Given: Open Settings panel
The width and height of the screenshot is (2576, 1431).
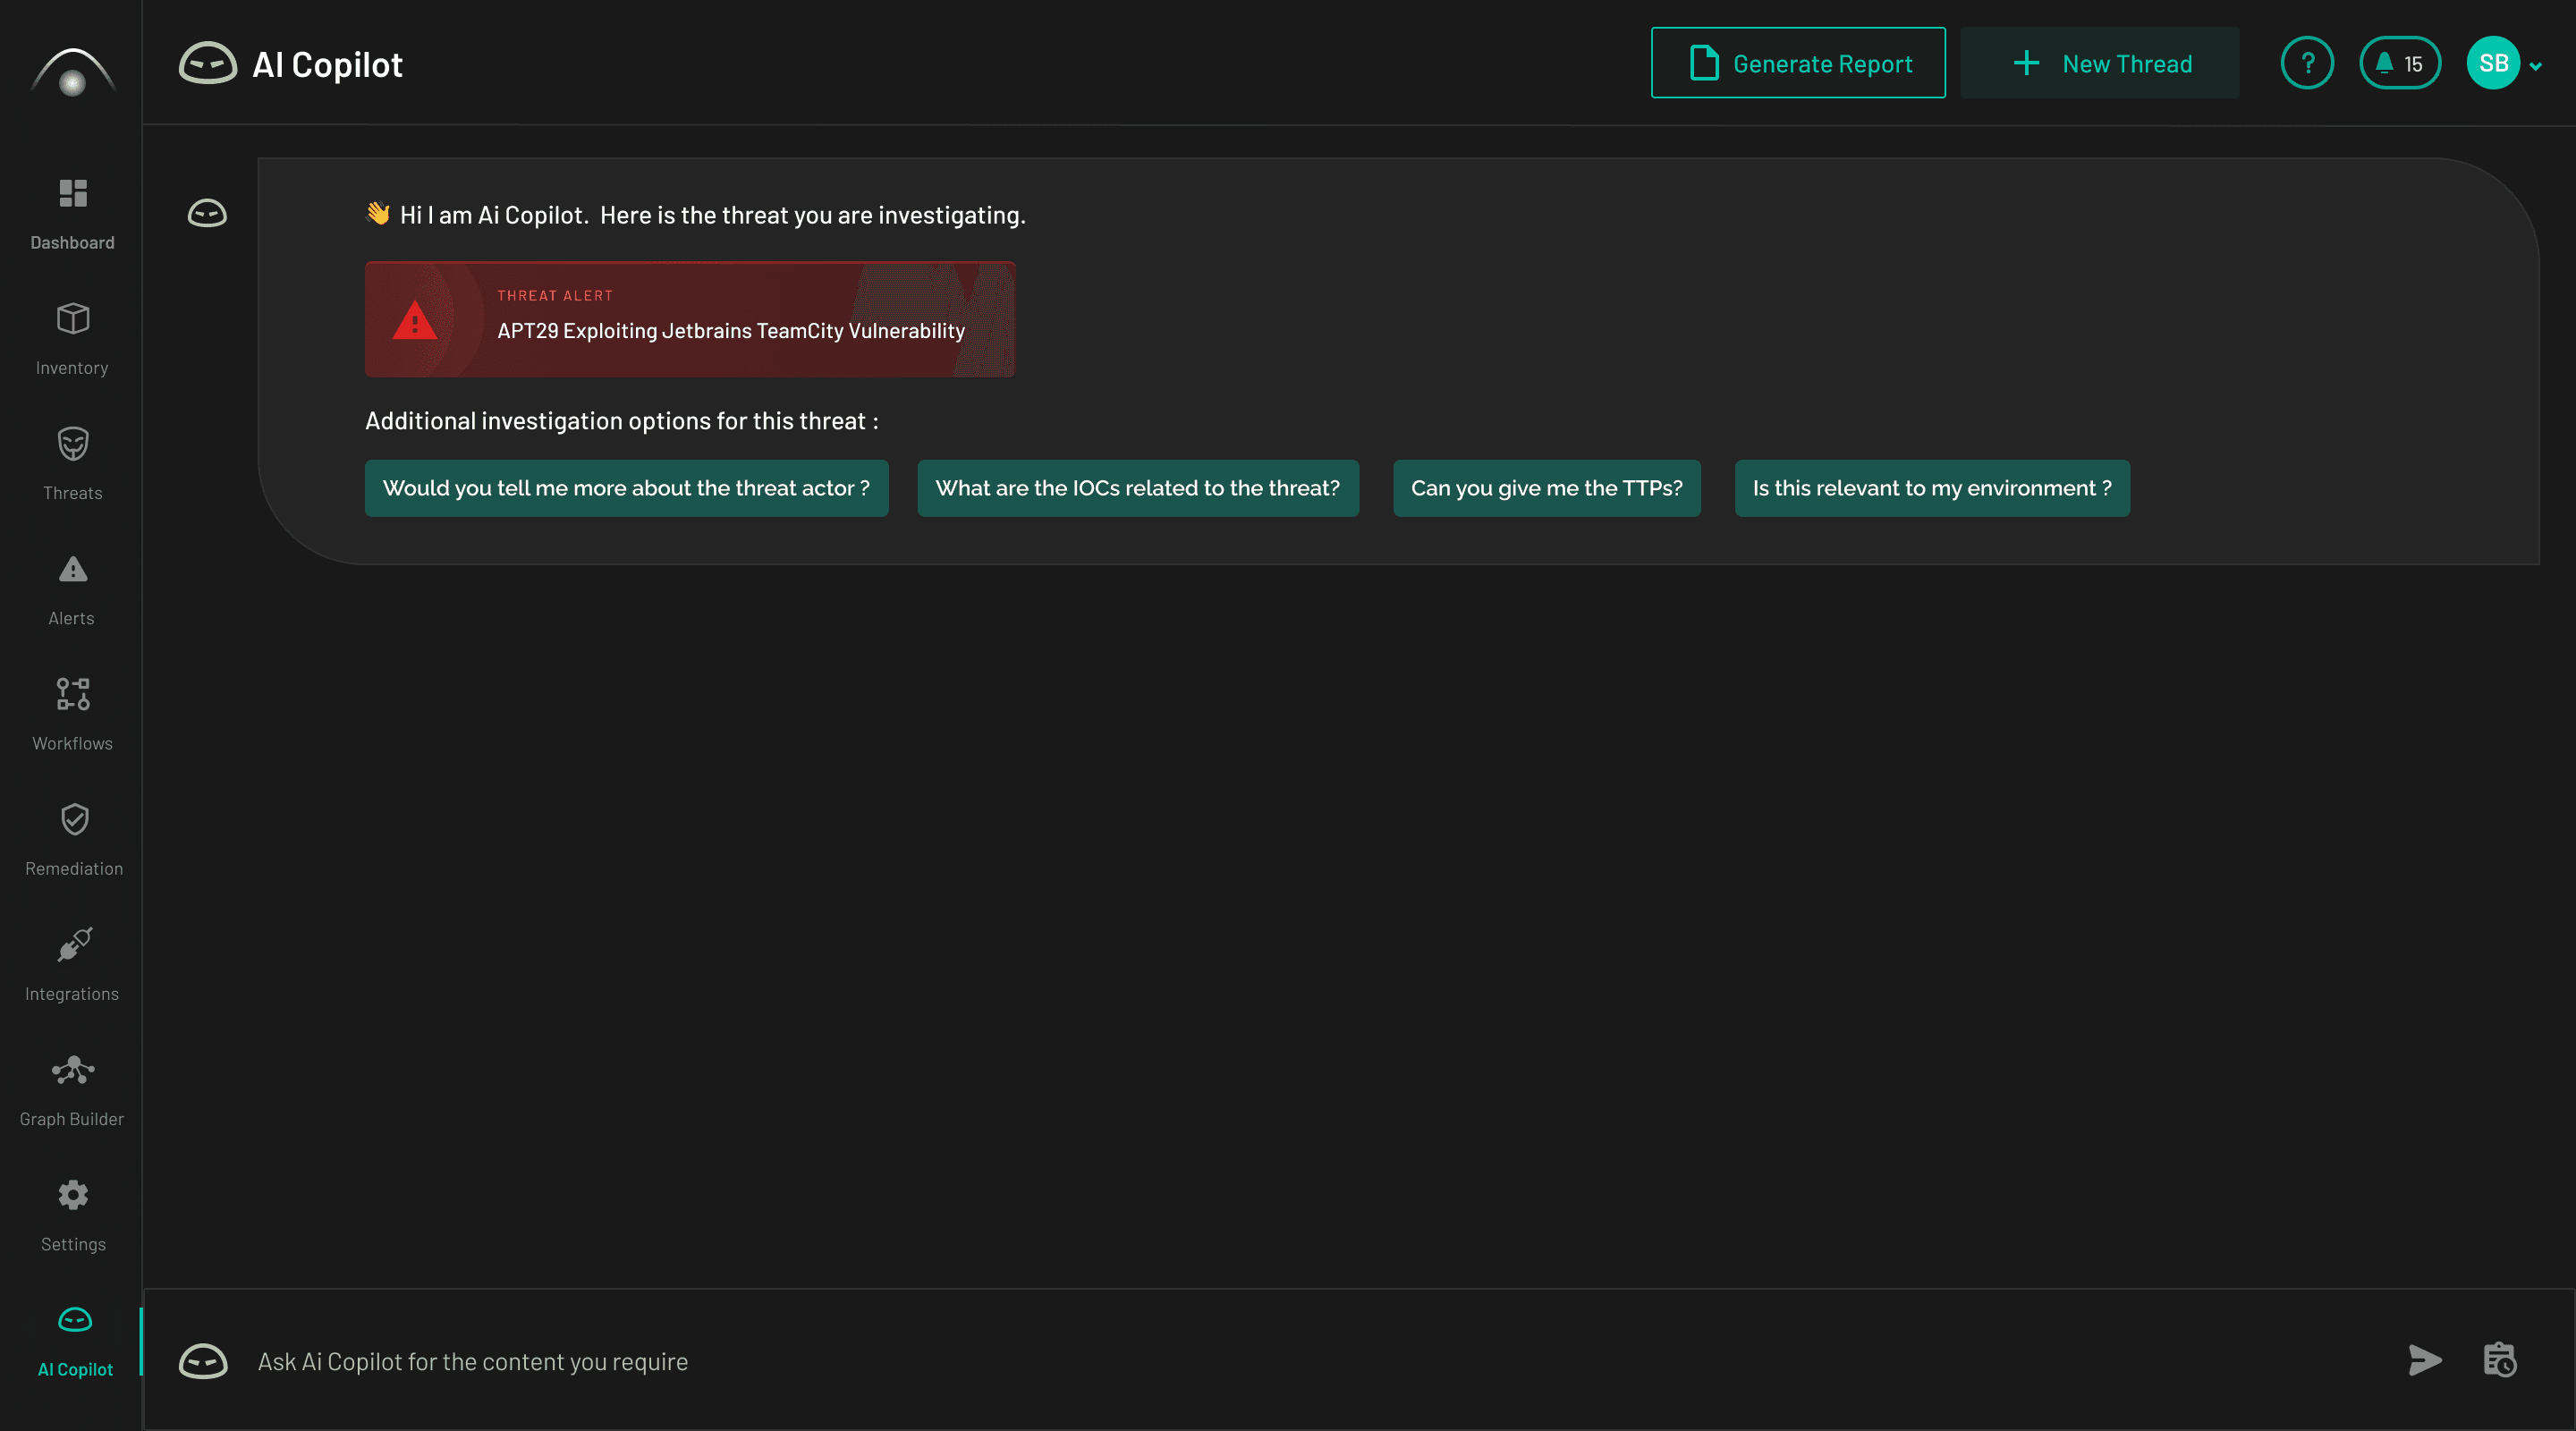Looking at the screenshot, I should (x=72, y=1215).
